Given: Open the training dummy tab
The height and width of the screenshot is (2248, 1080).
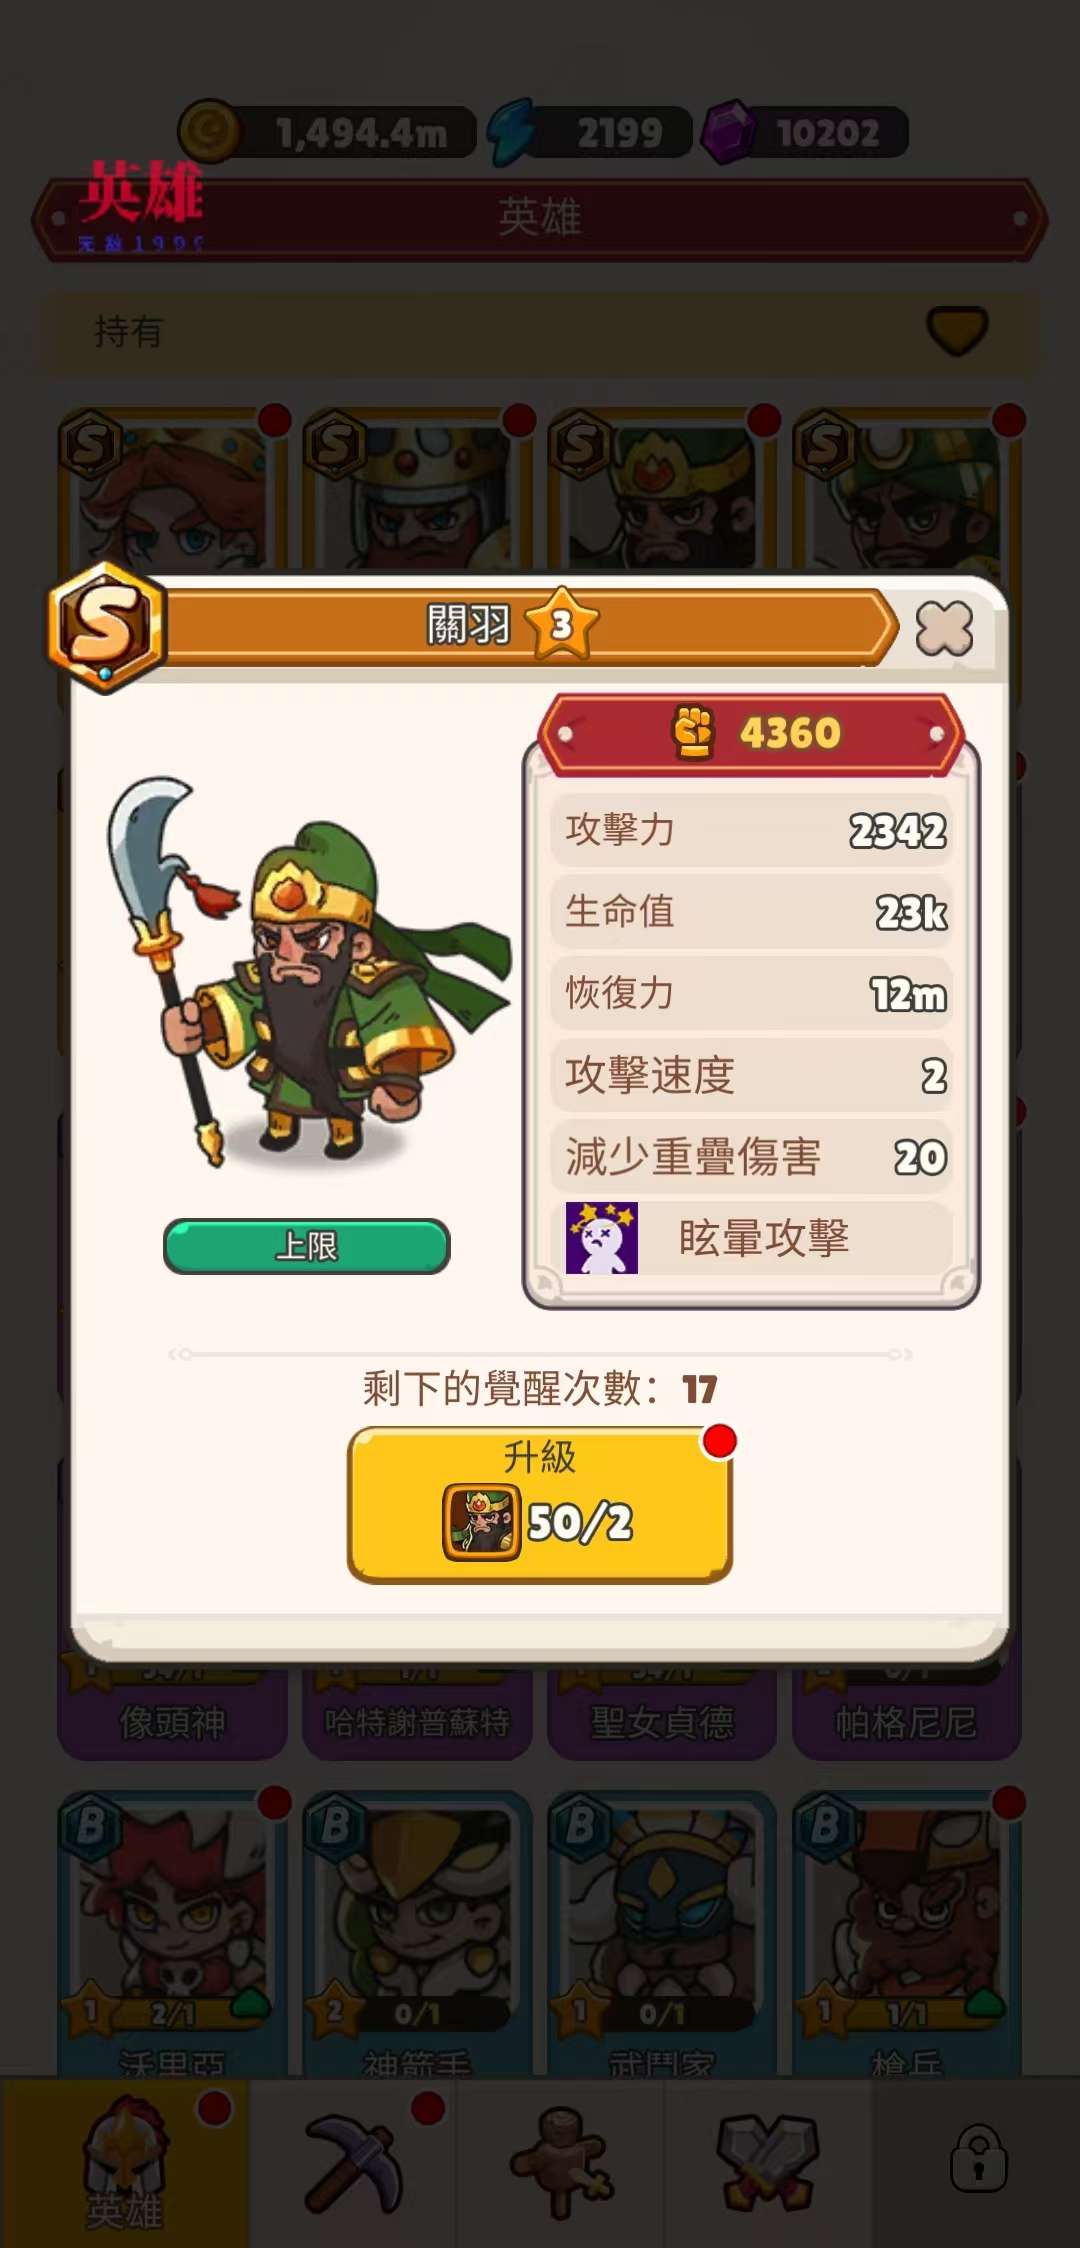Looking at the screenshot, I should click(x=560, y=2162).
